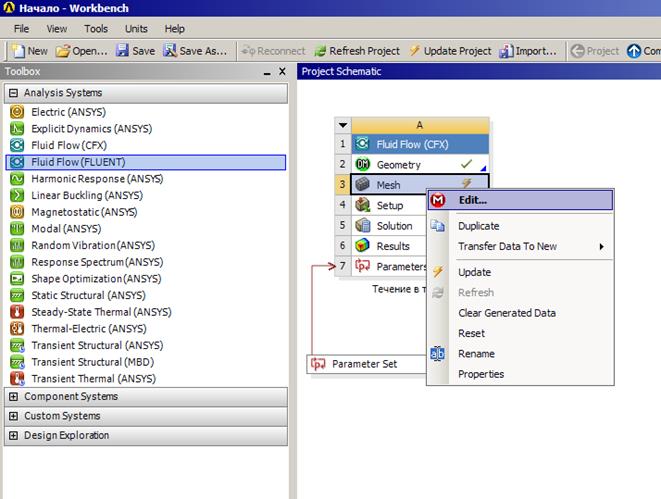Open the system A header dropdown arrow
The height and width of the screenshot is (499, 661).
tap(343, 125)
